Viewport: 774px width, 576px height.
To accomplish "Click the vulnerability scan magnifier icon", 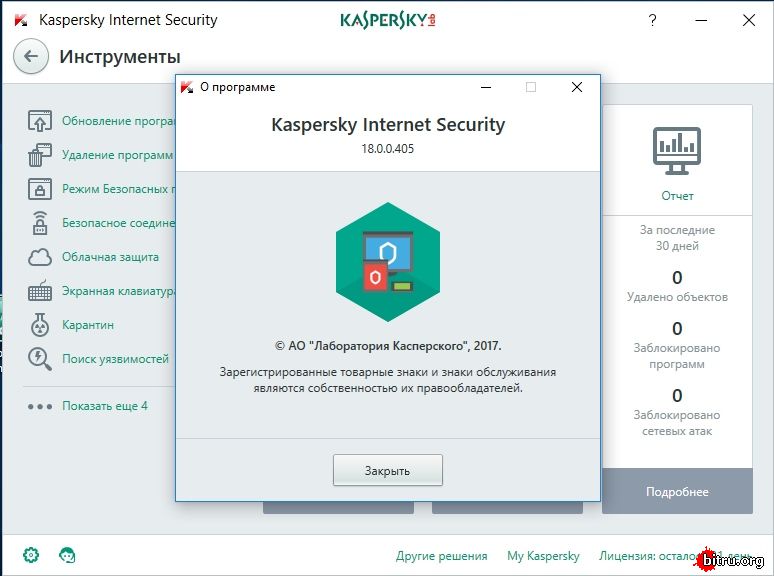I will coord(39,359).
